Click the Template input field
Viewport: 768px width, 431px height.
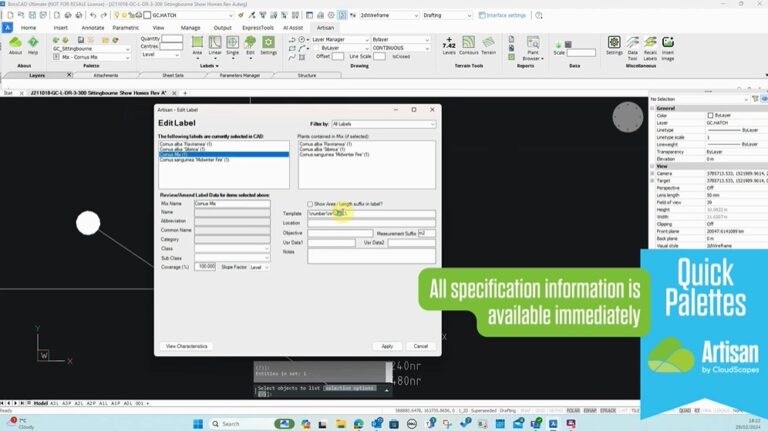371,213
